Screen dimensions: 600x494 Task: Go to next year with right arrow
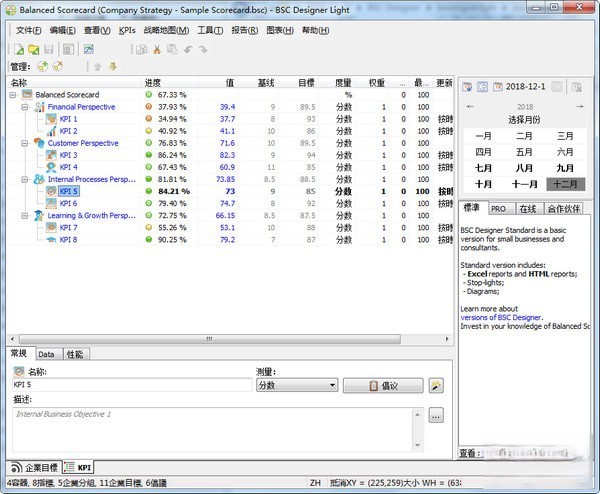579,106
